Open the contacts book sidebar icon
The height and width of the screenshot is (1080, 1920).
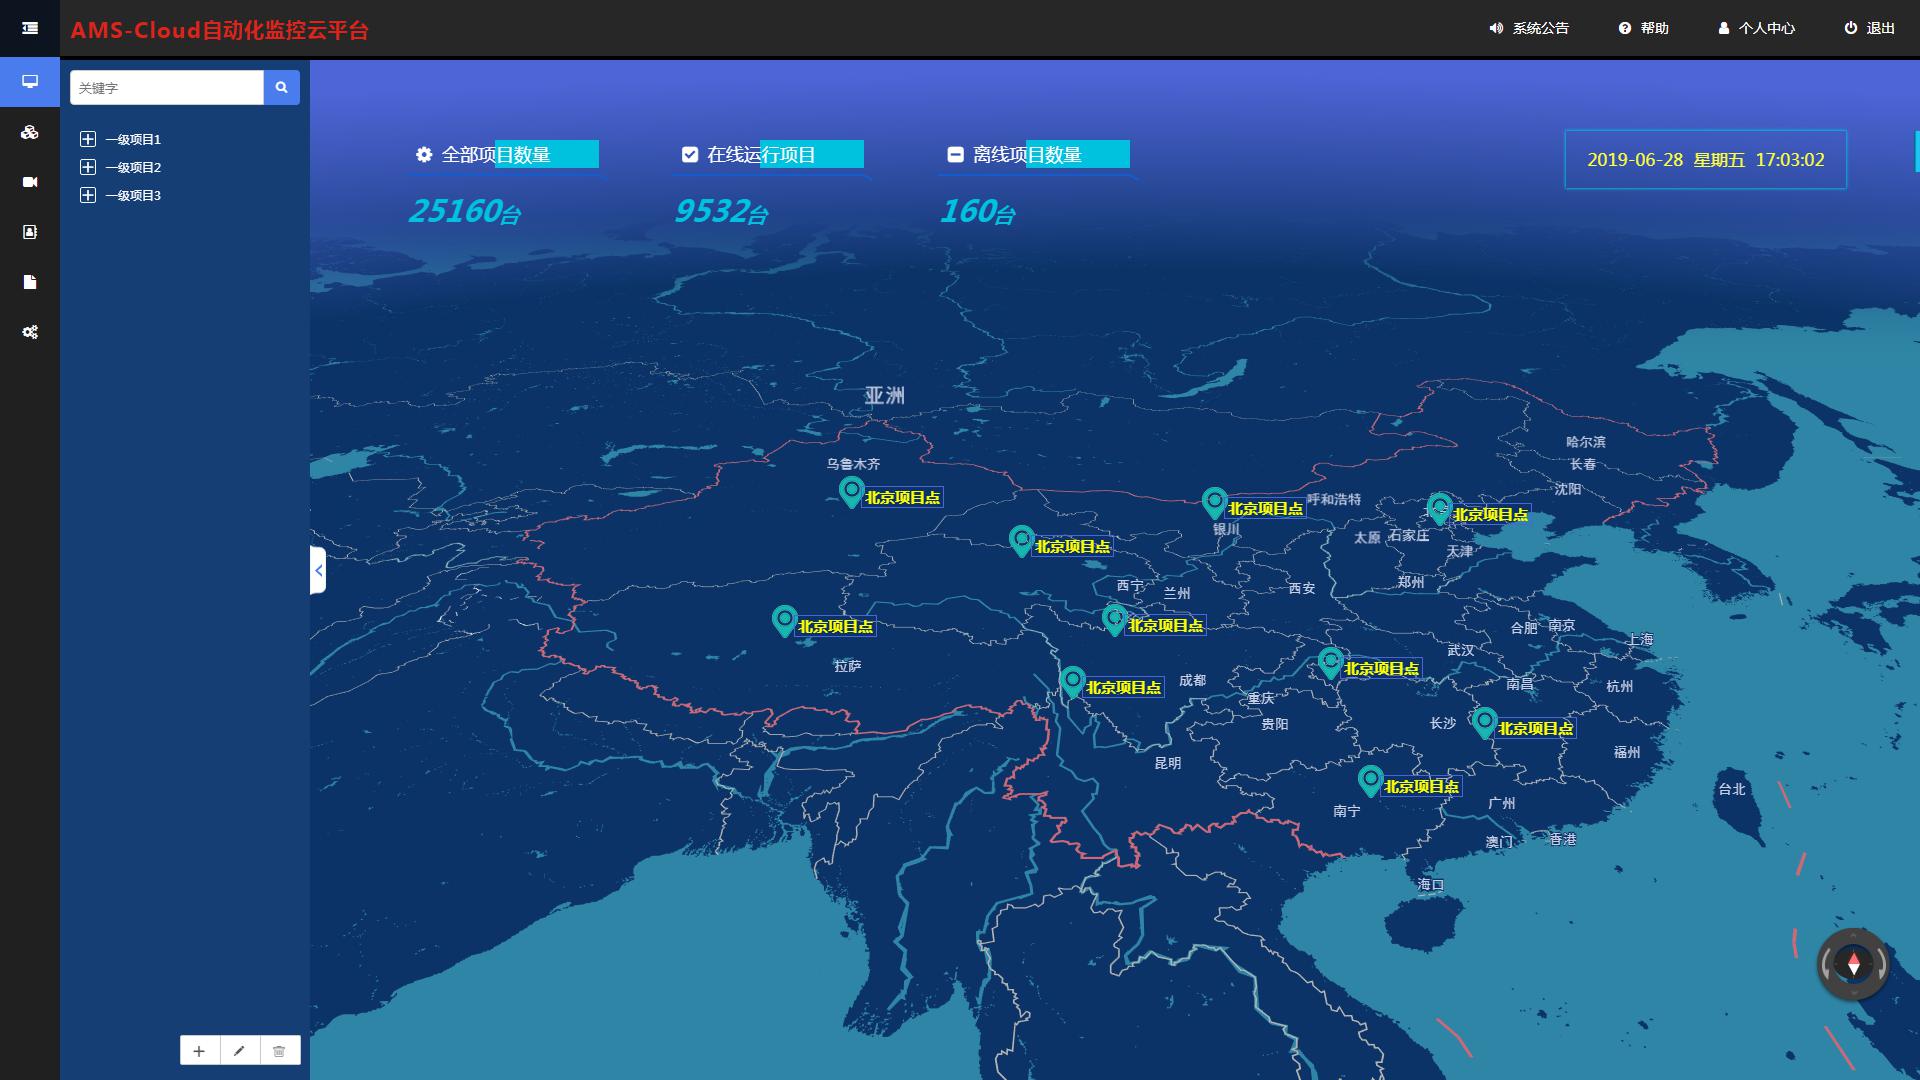click(x=30, y=232)
